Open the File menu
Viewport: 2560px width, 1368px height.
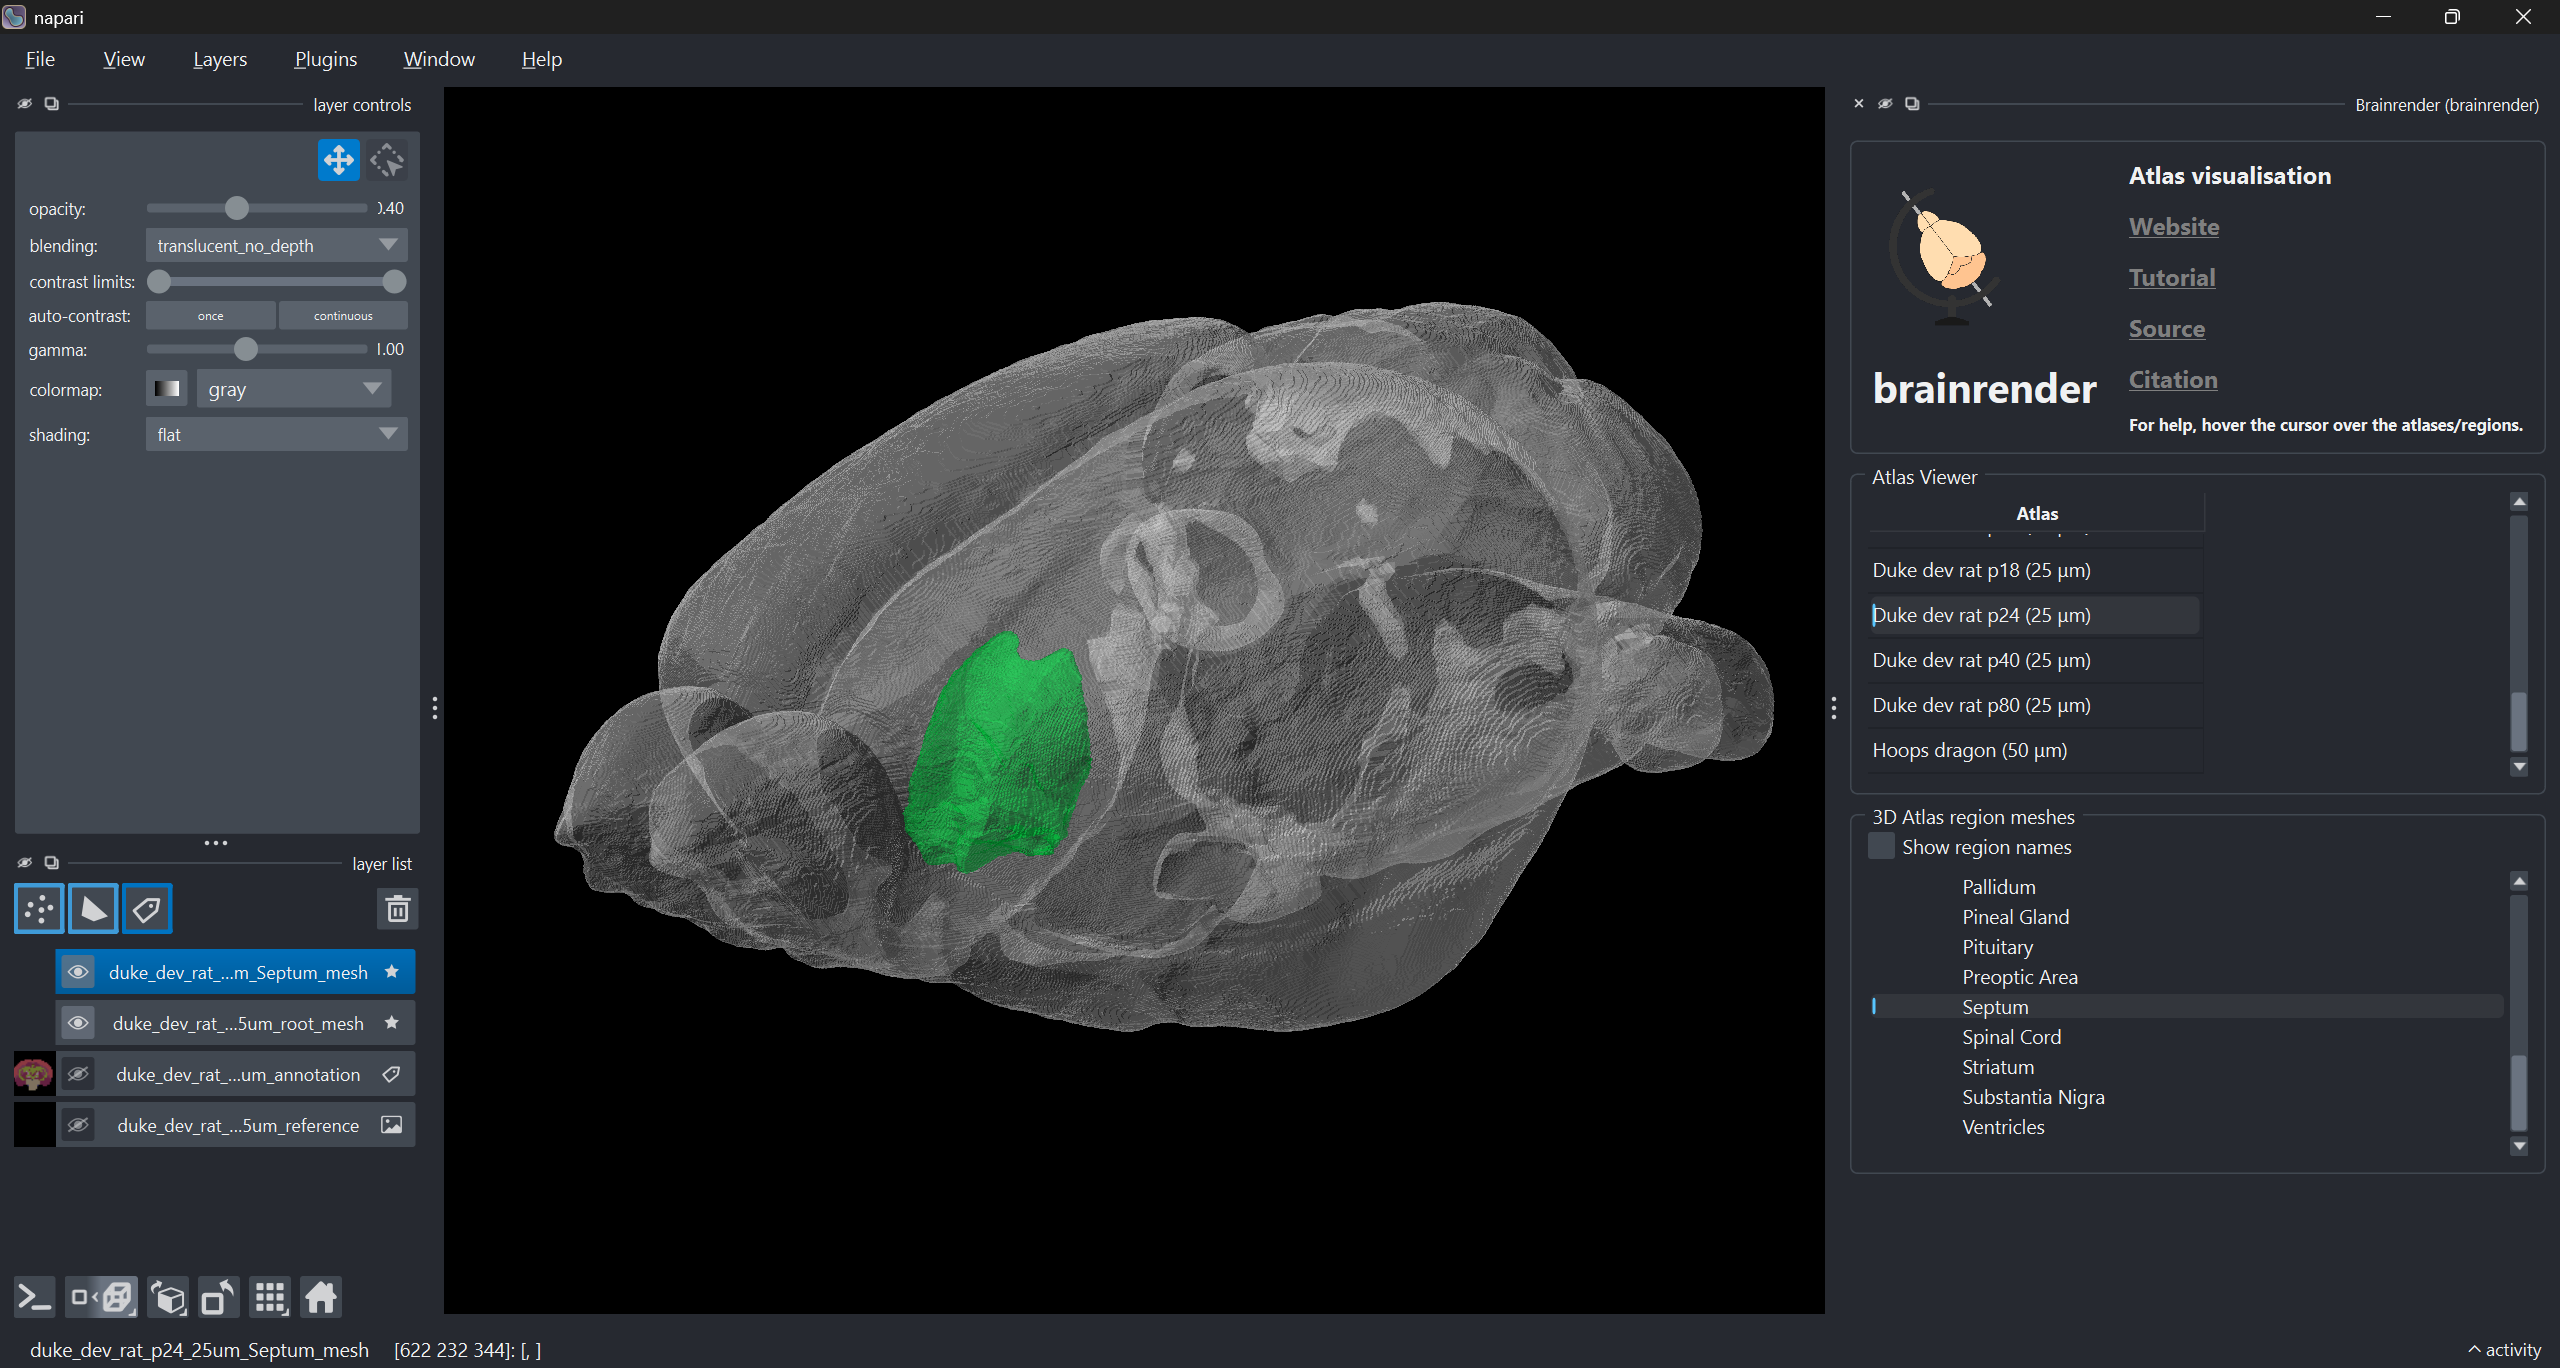[x=40, y=59]
